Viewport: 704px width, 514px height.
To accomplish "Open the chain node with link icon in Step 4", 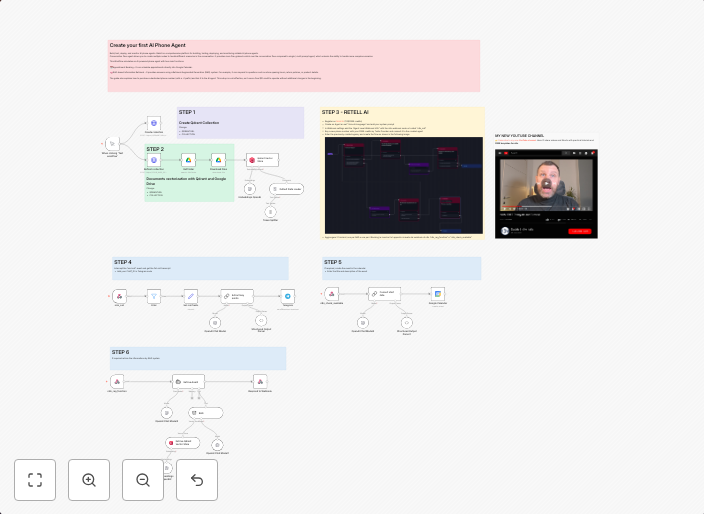I will pos(237,296).
